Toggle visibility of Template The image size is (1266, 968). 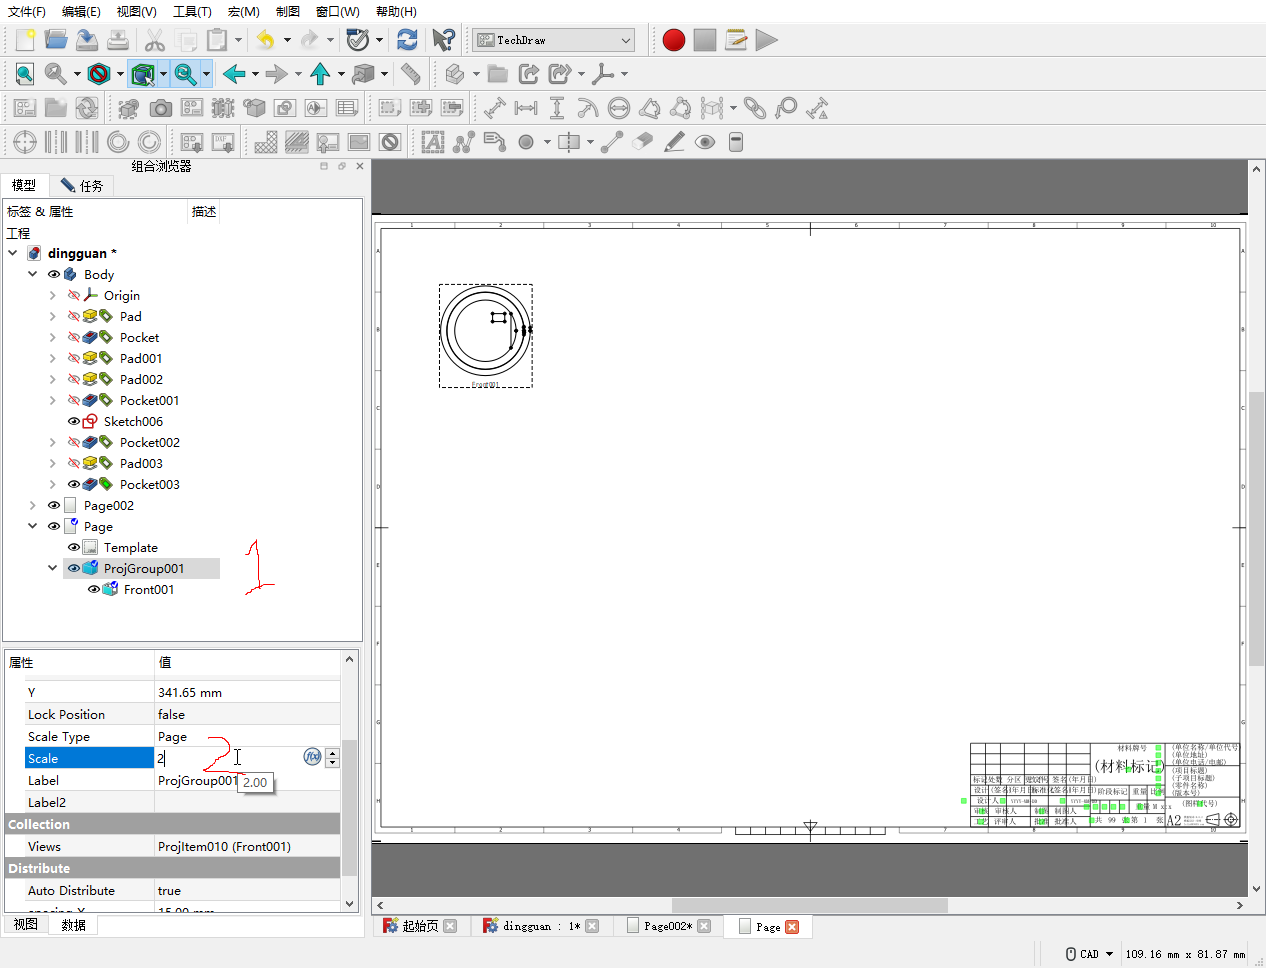tap(73, 547)
